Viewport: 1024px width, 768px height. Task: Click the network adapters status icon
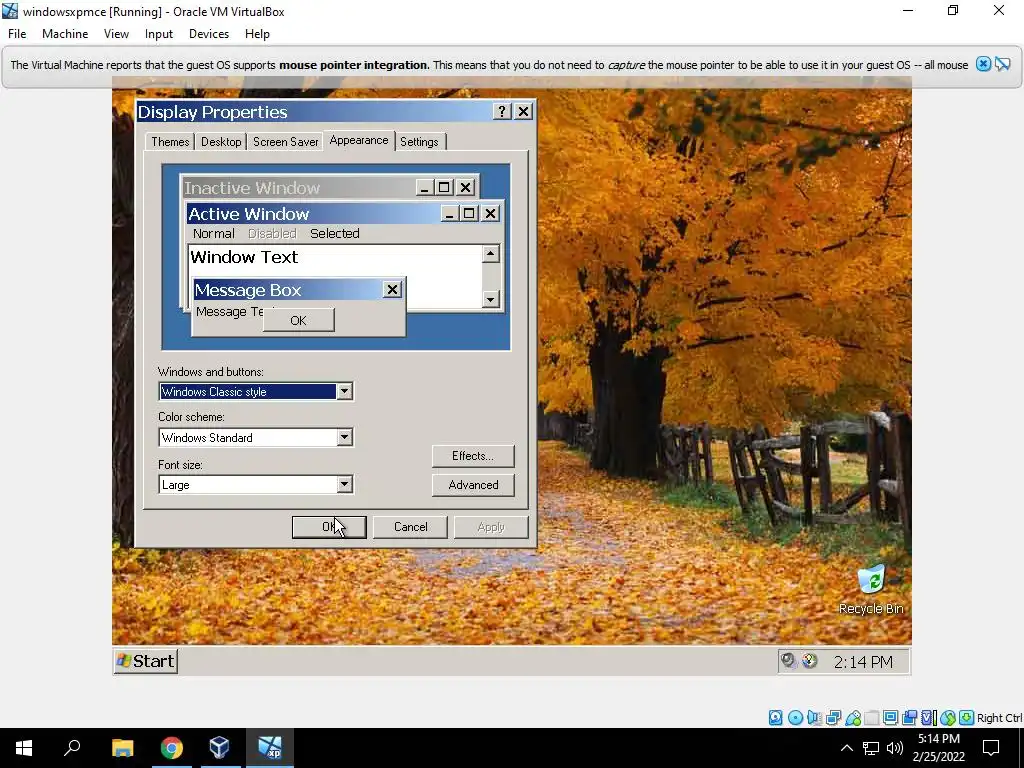833,718
